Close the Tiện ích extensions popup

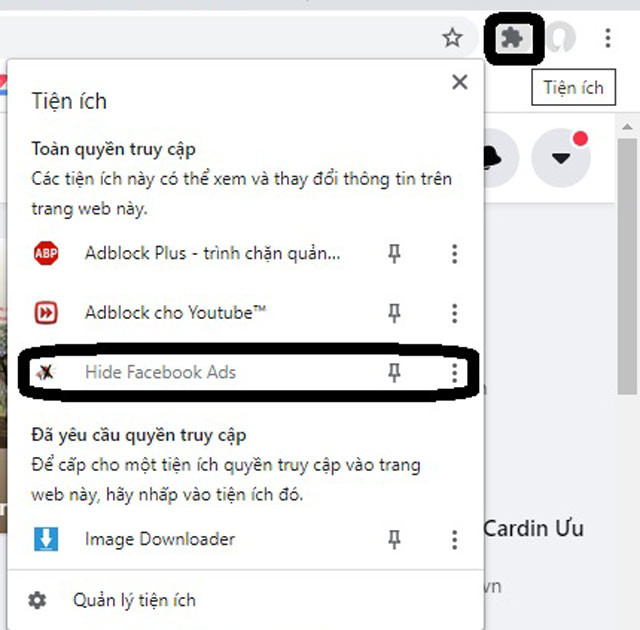tap(459, 82)
